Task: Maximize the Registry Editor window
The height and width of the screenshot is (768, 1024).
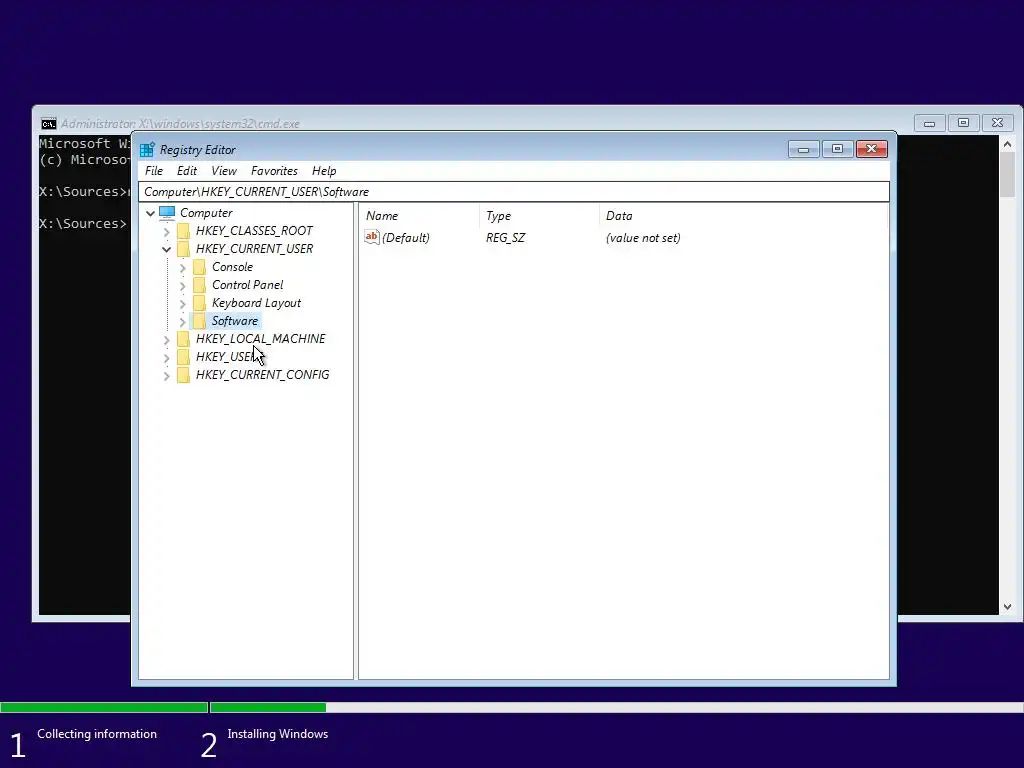Action: [837, 150]
